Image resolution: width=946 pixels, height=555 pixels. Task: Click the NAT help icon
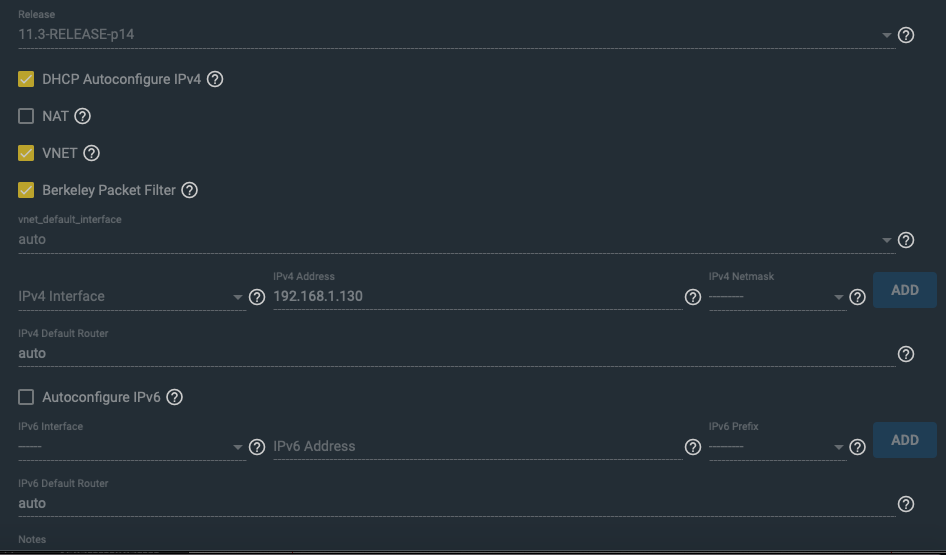[x=83, y=116]
